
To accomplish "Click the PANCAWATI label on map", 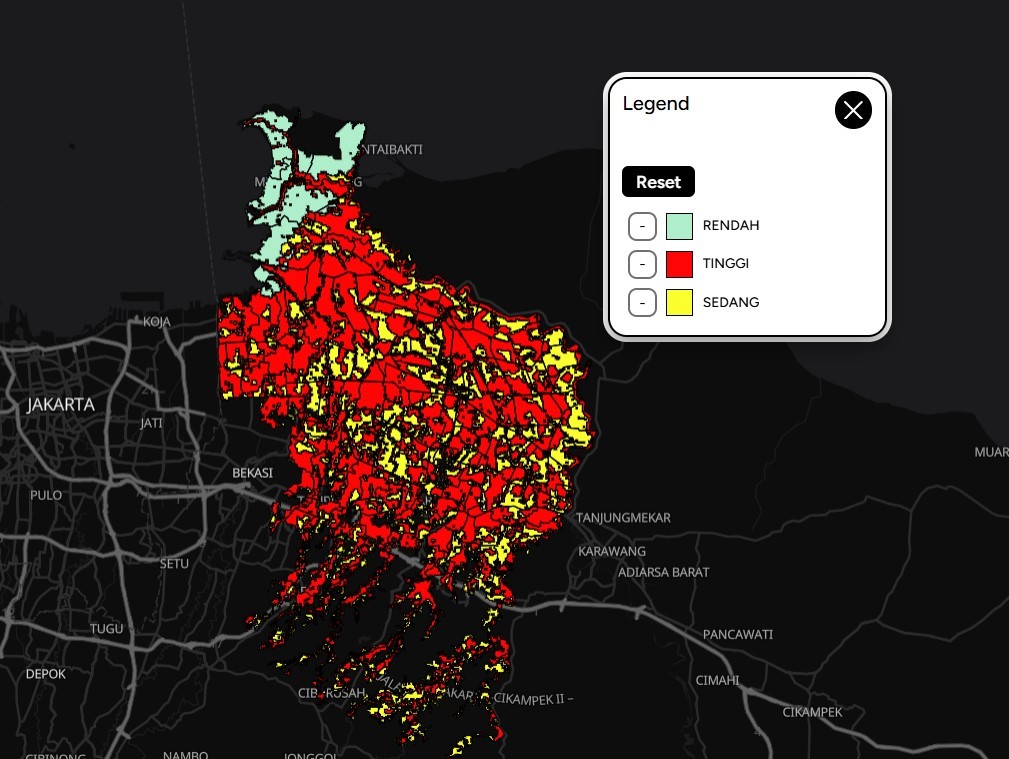I will tap(738, 635).
